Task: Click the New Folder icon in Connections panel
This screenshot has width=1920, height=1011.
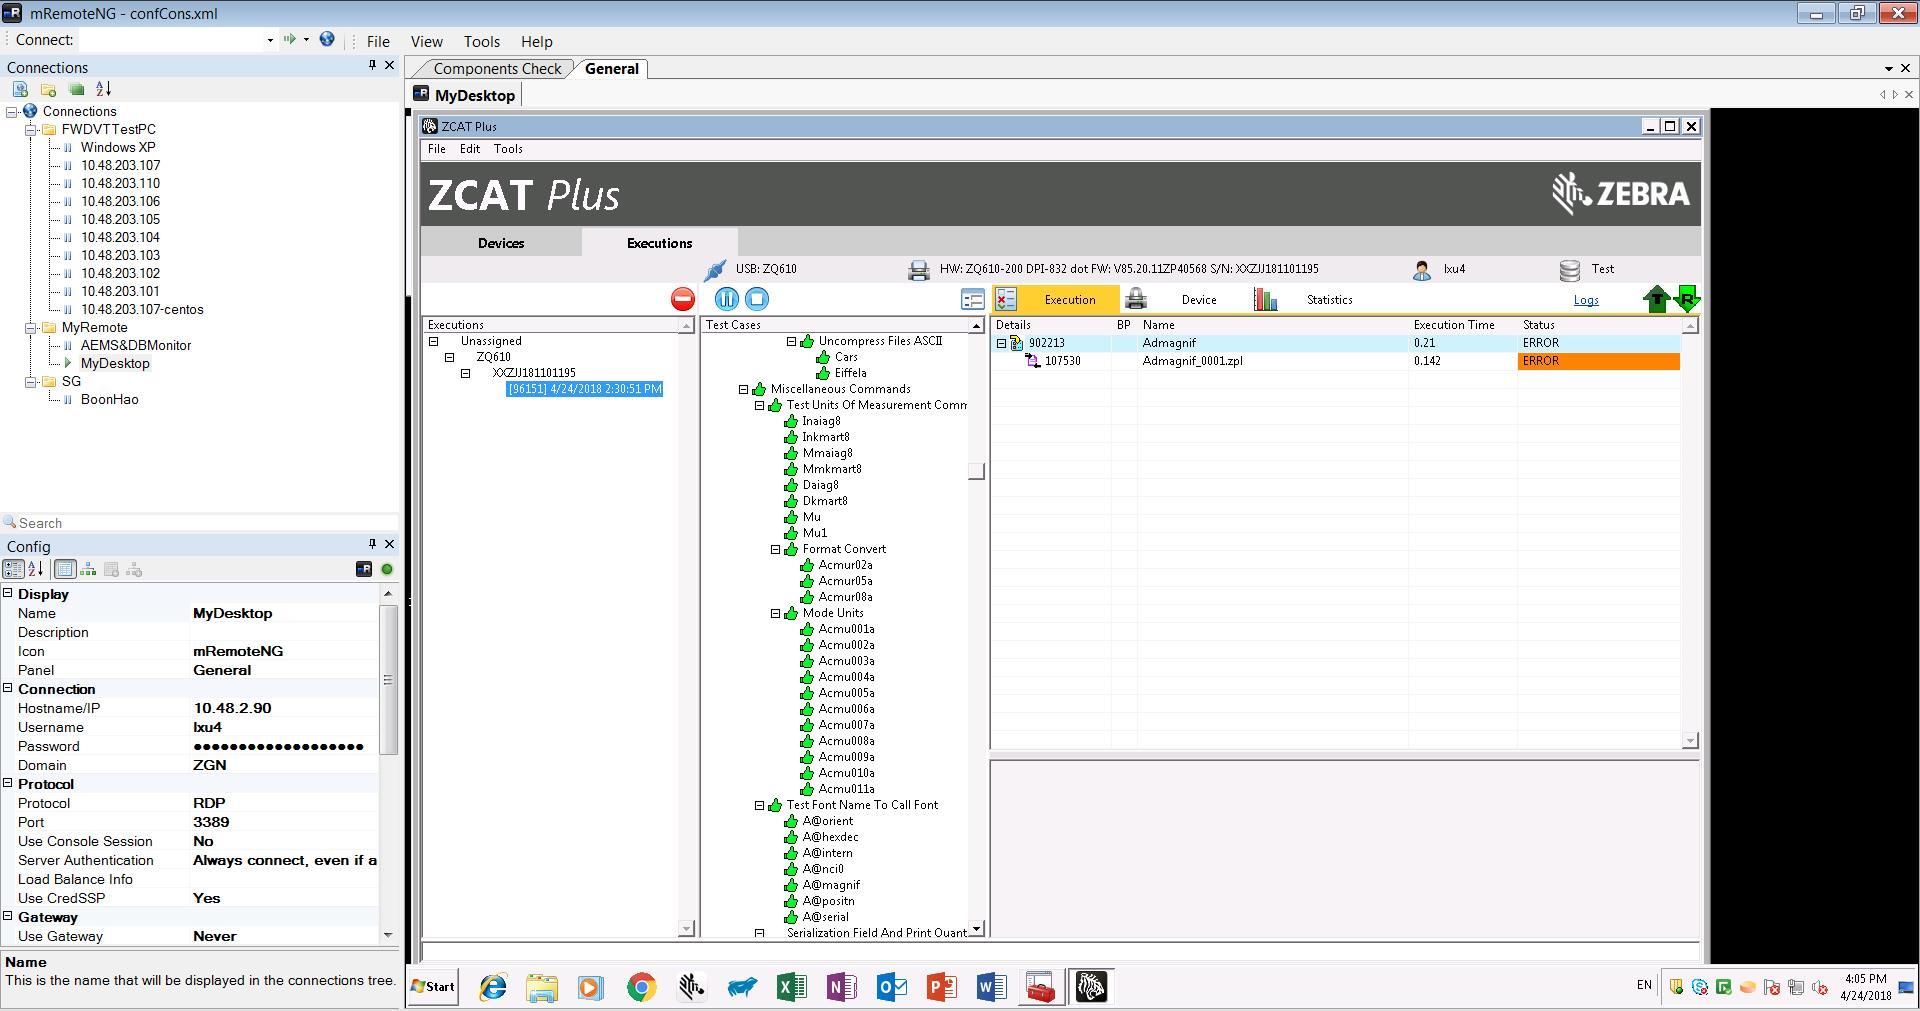Action: tap(48, 89)
